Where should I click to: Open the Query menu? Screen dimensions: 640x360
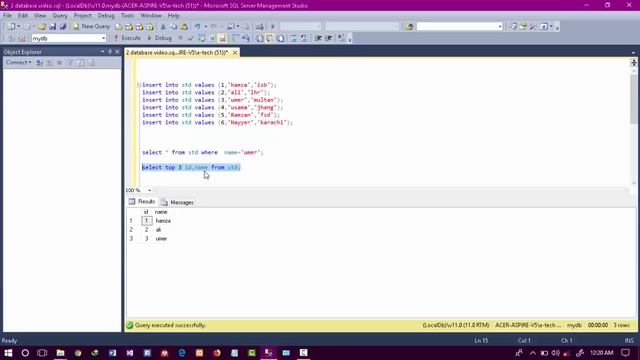point(60,16)
